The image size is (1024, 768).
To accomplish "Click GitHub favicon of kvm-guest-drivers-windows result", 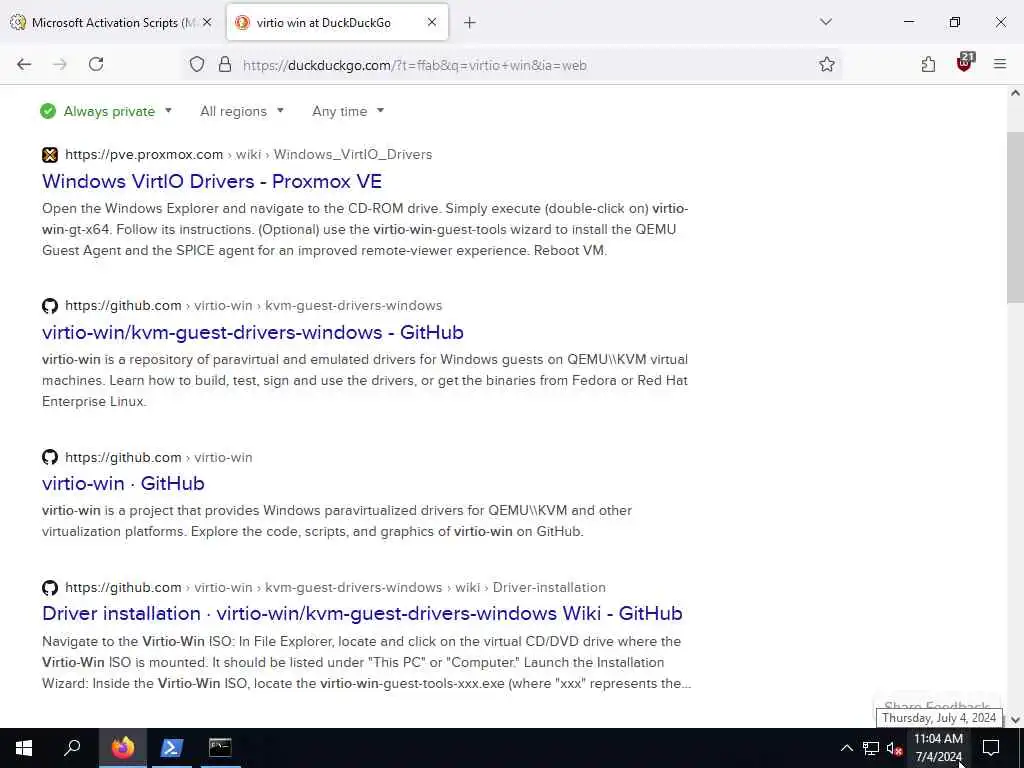I will pyautogui.click(x=50, y=306).
